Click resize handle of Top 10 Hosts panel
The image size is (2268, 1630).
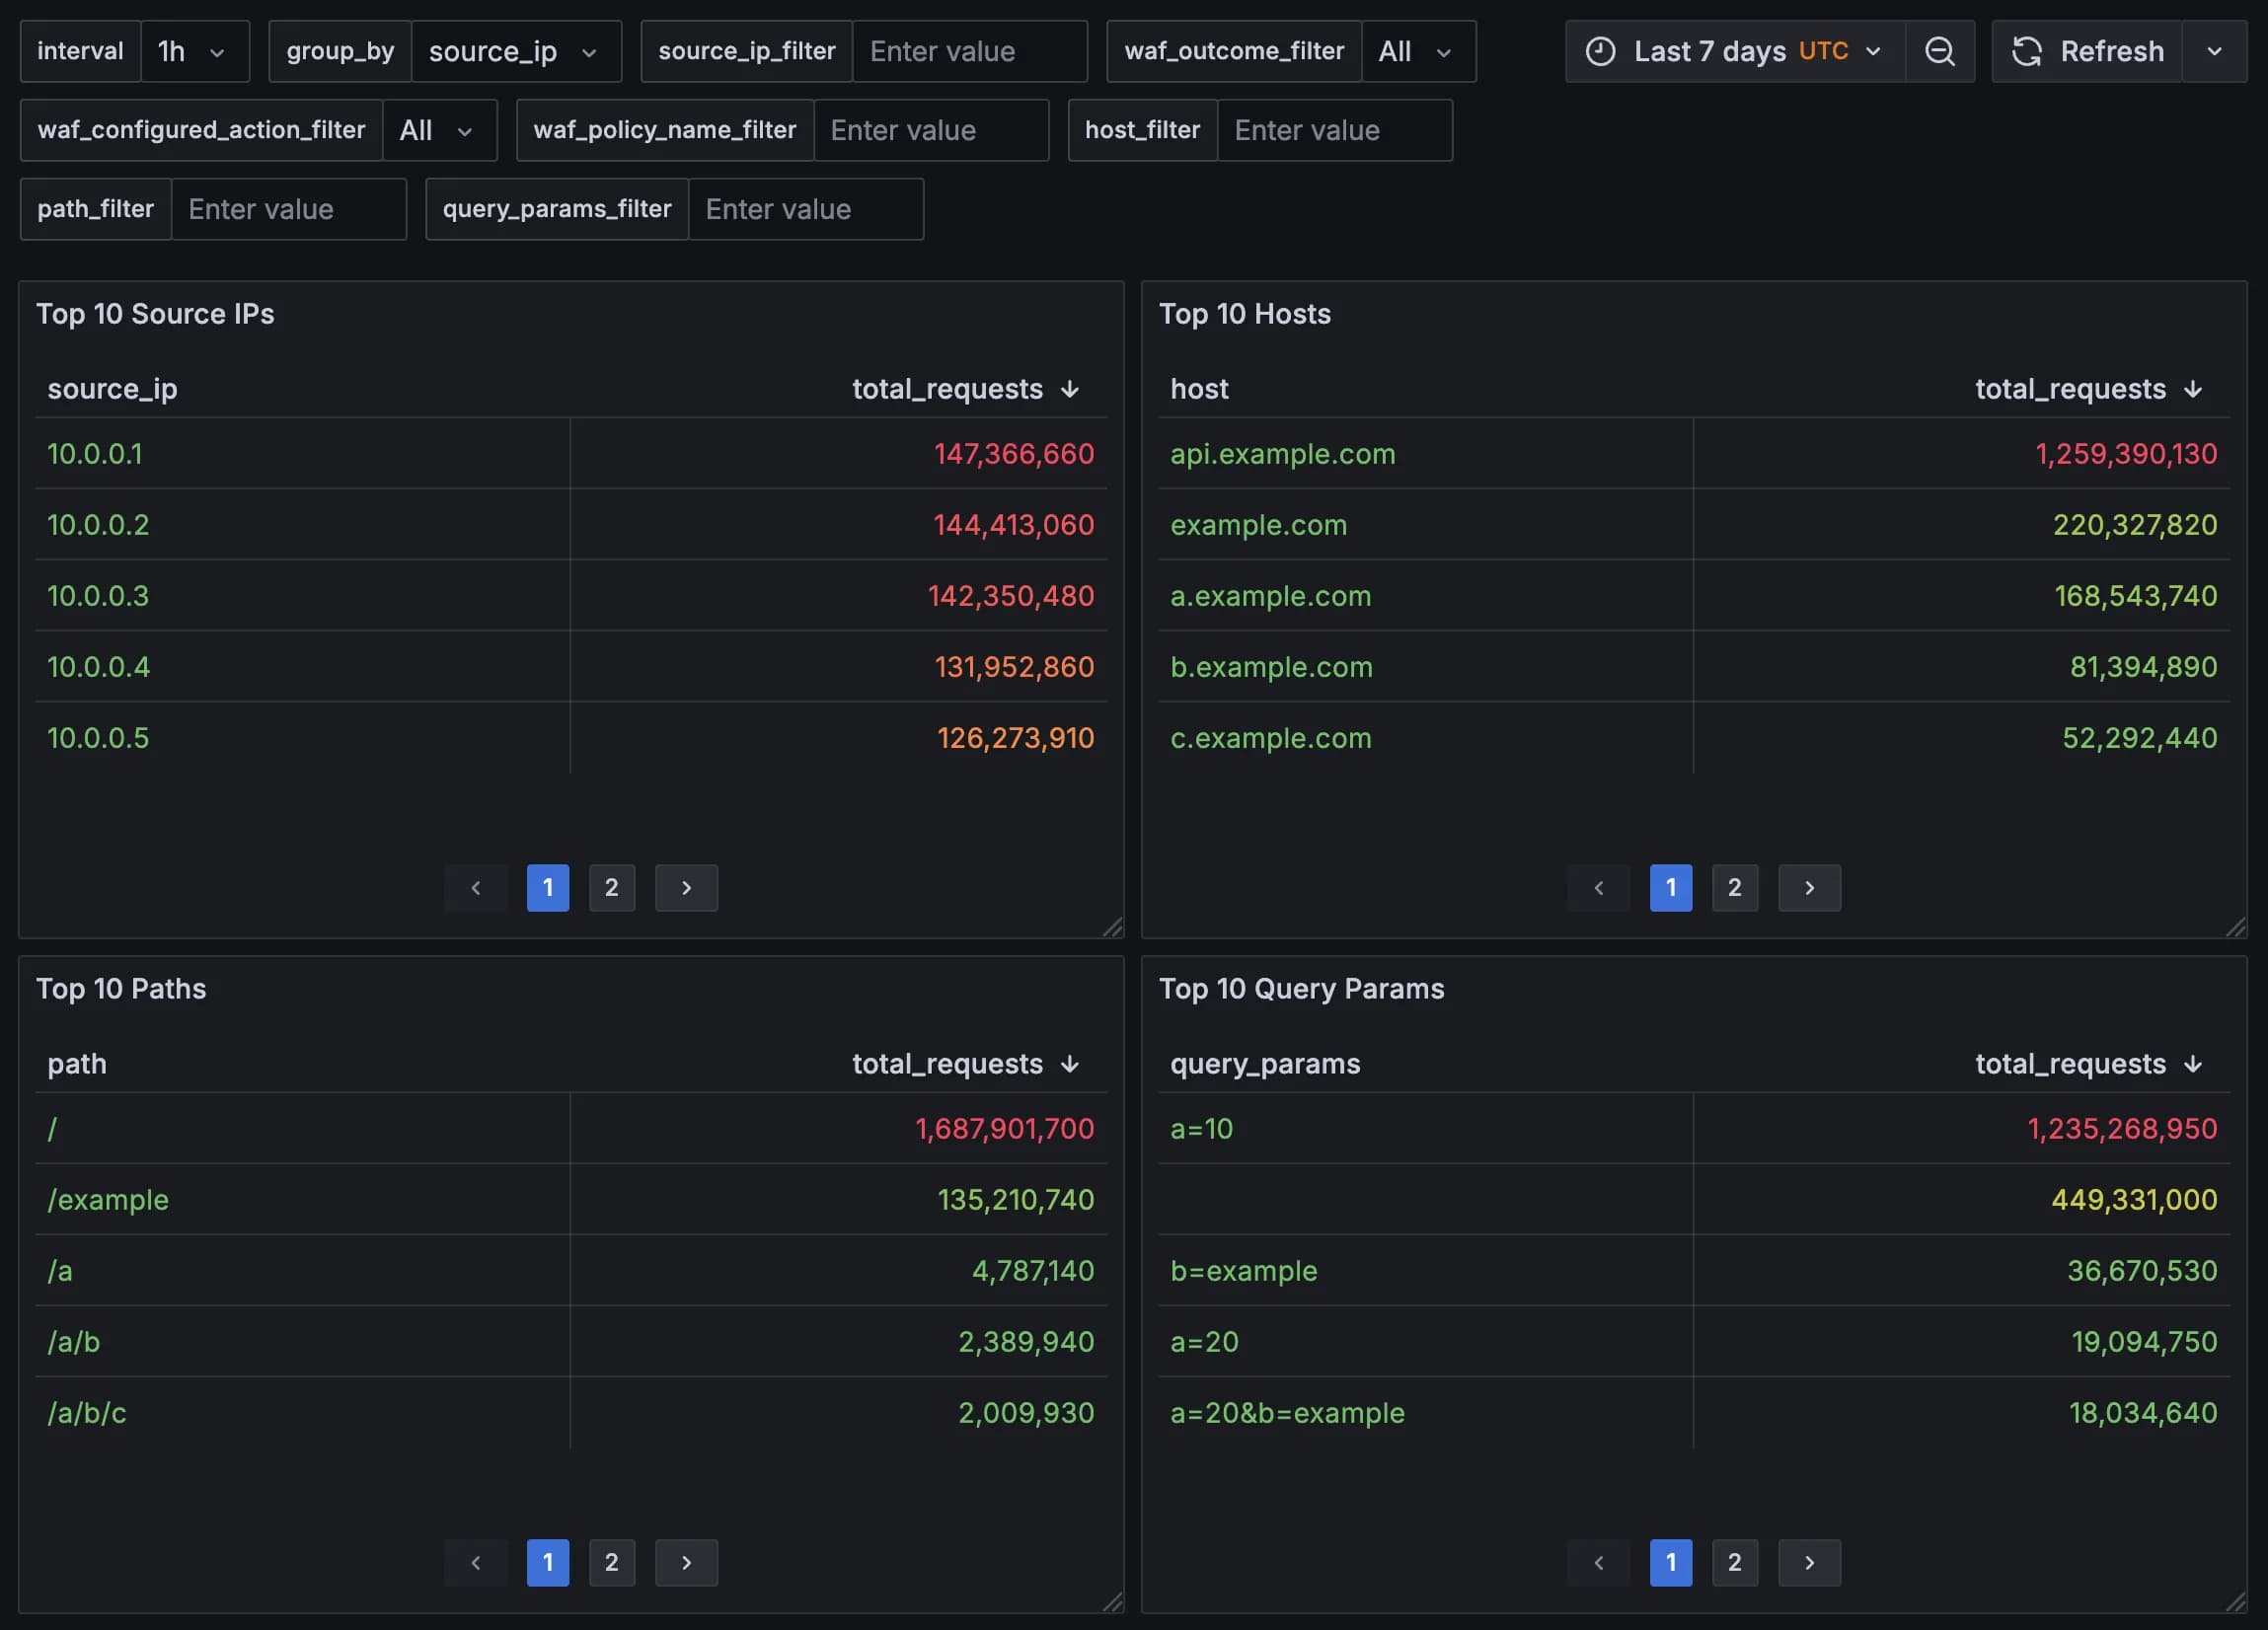(2236, 927)
